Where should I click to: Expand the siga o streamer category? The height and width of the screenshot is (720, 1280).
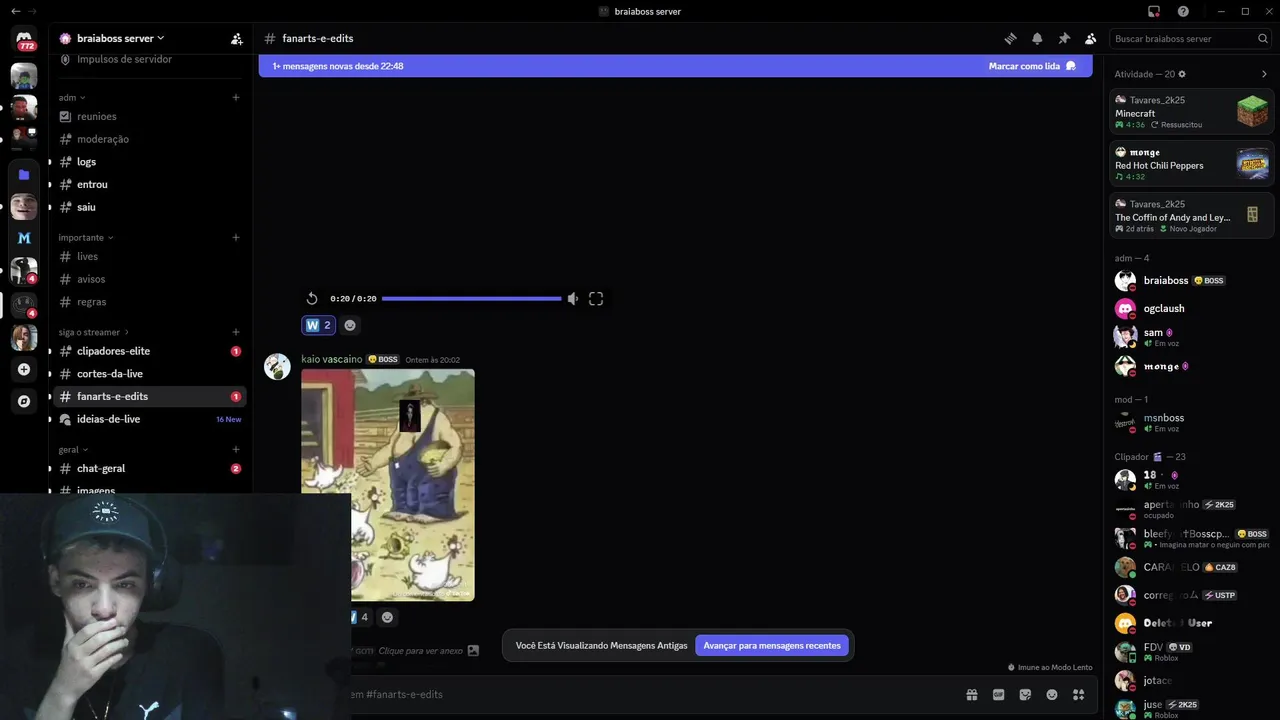[94, 332]
